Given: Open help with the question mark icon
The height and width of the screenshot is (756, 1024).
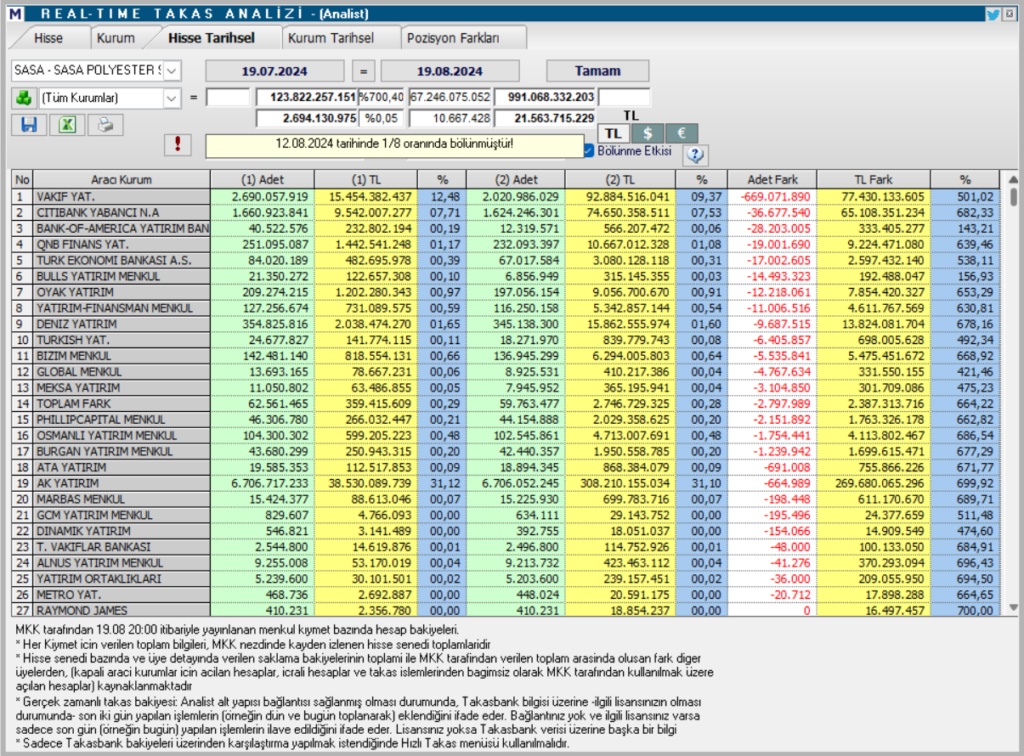Looking at the screenshot, I should (696, 155).
